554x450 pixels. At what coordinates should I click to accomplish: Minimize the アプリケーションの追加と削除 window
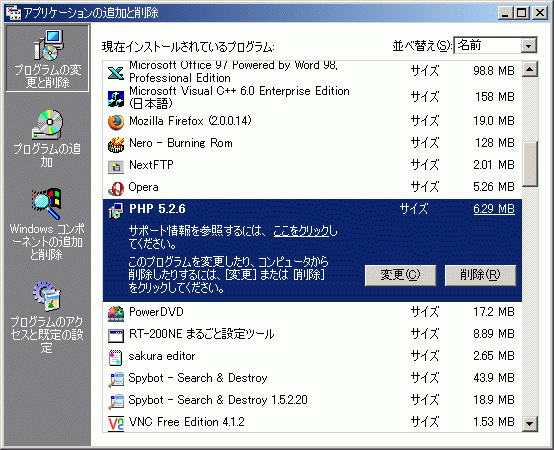[x=506, y=13]
